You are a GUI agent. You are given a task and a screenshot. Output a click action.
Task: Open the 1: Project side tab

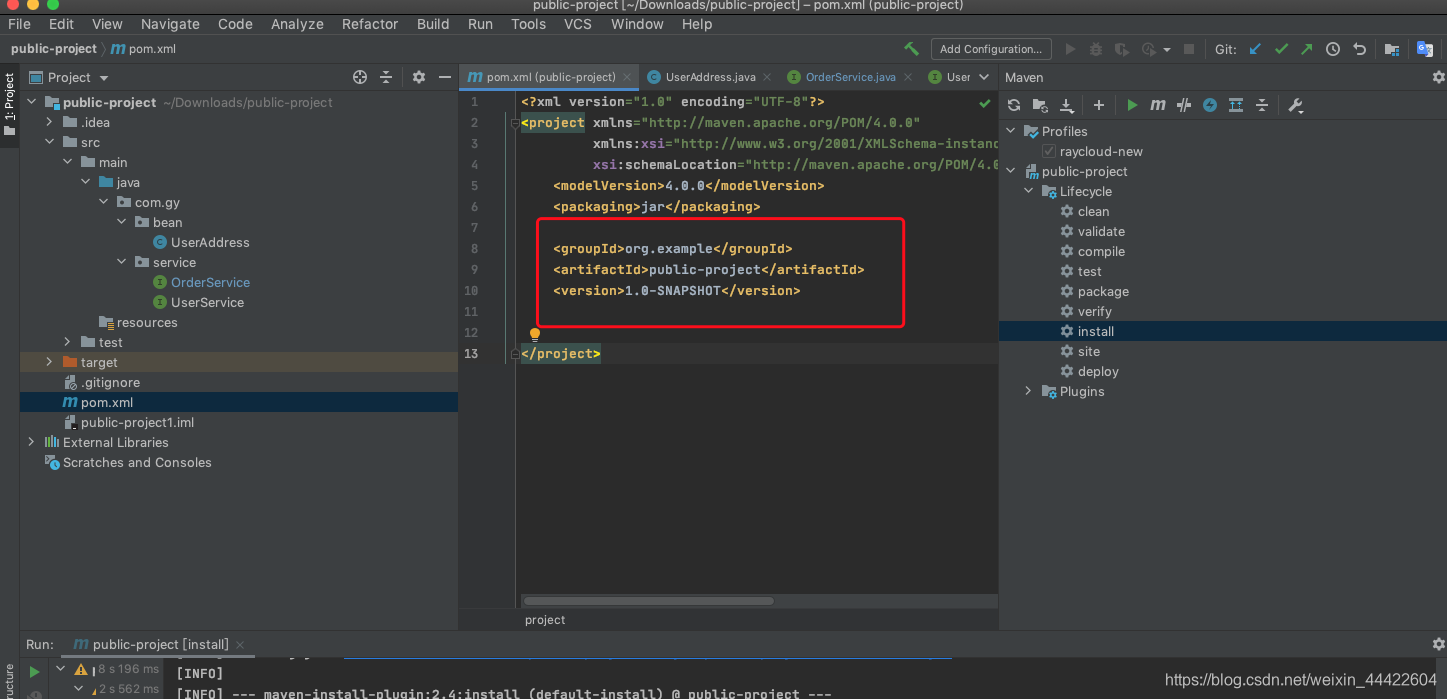[9, 105]
